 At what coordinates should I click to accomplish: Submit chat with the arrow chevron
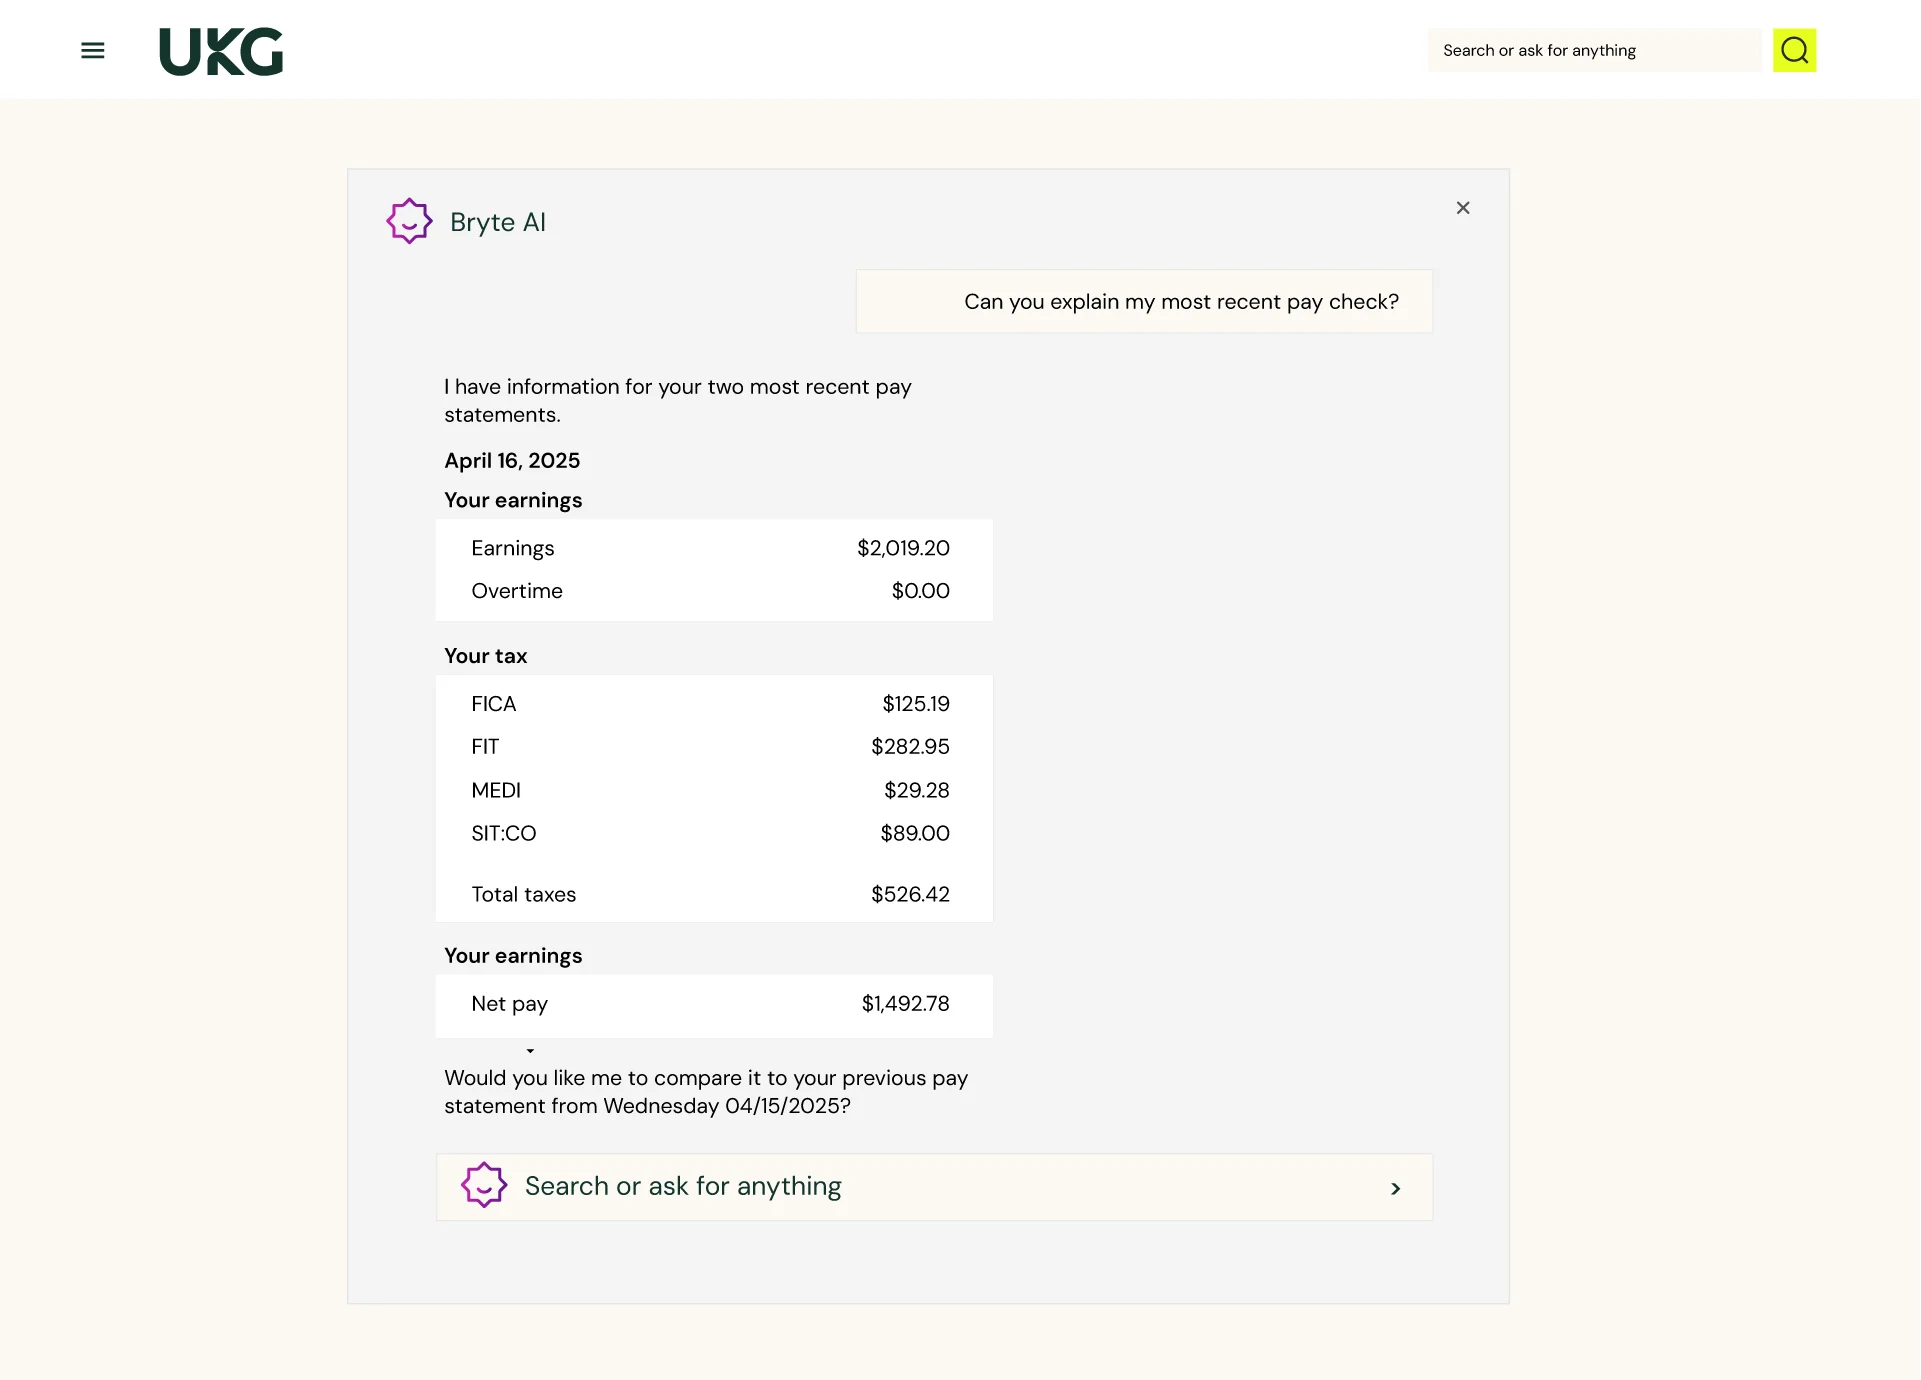tap(1395, 1188)
